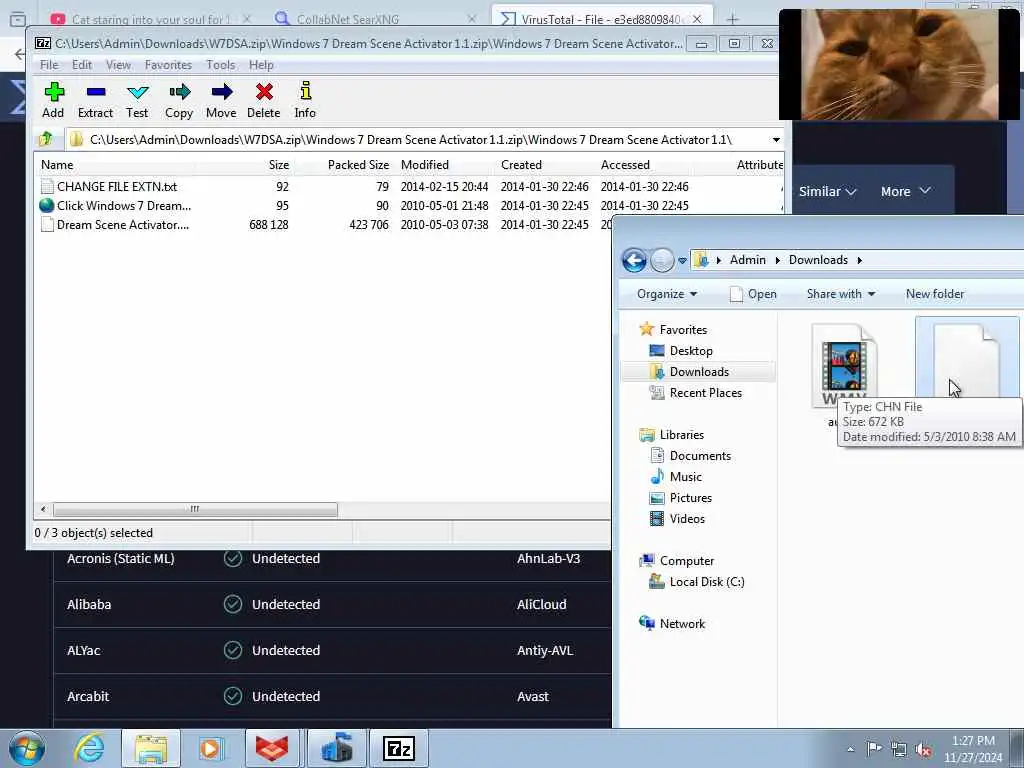This screenshot has height=768, width=1024.
Task: Click the 7-Zip taskbar icon
Action: coord(399,748)
